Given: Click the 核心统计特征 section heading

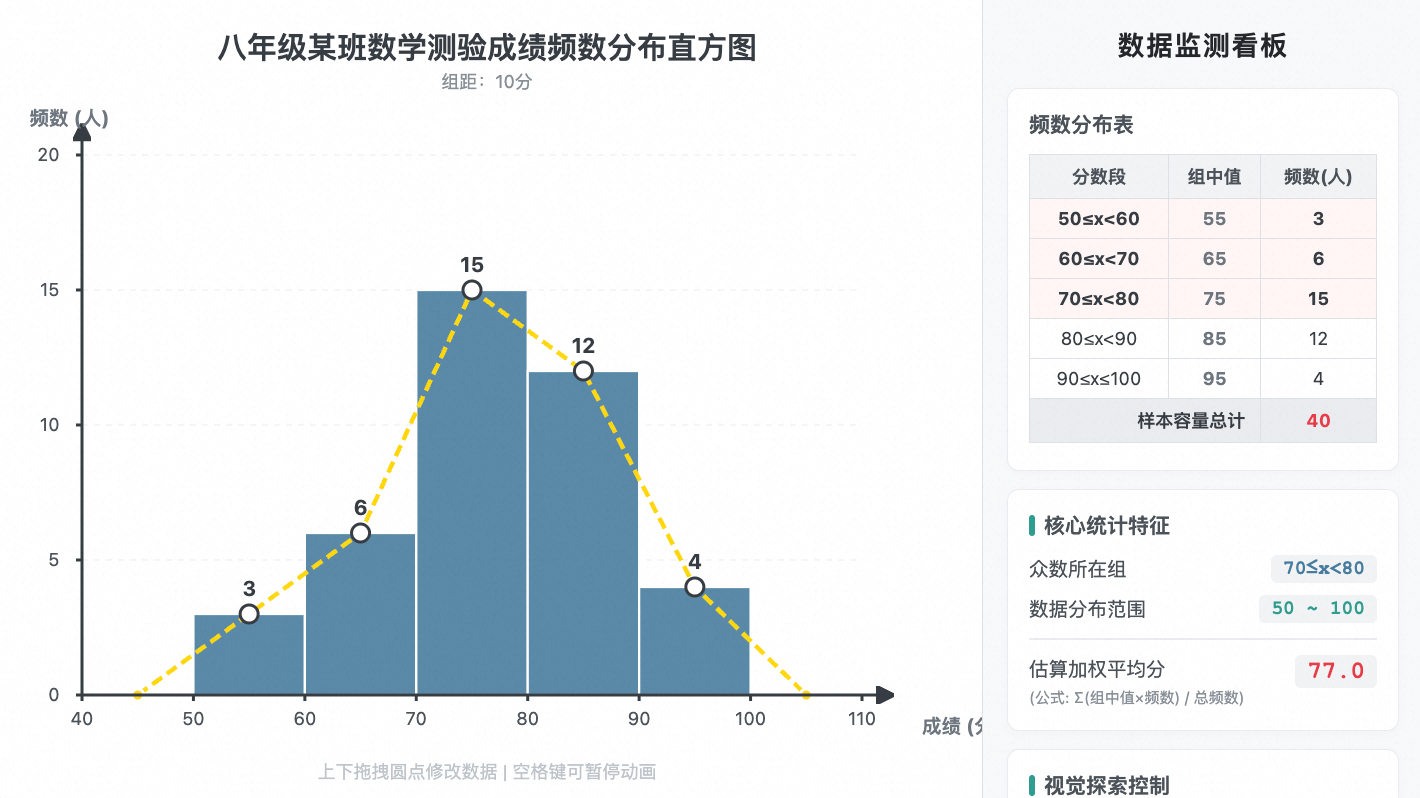Looking at the screenshot, I should tap(1107, 526).
